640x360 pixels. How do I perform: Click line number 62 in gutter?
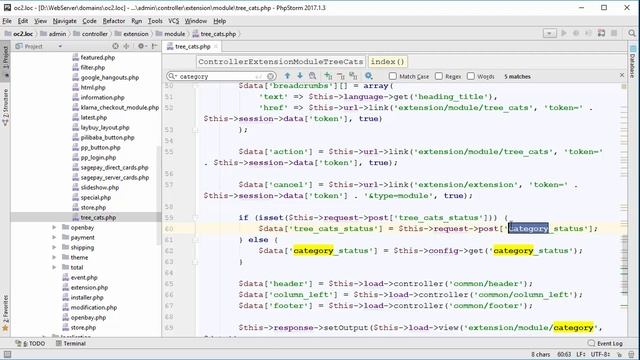pyautogui.click(x=169, y=251)
